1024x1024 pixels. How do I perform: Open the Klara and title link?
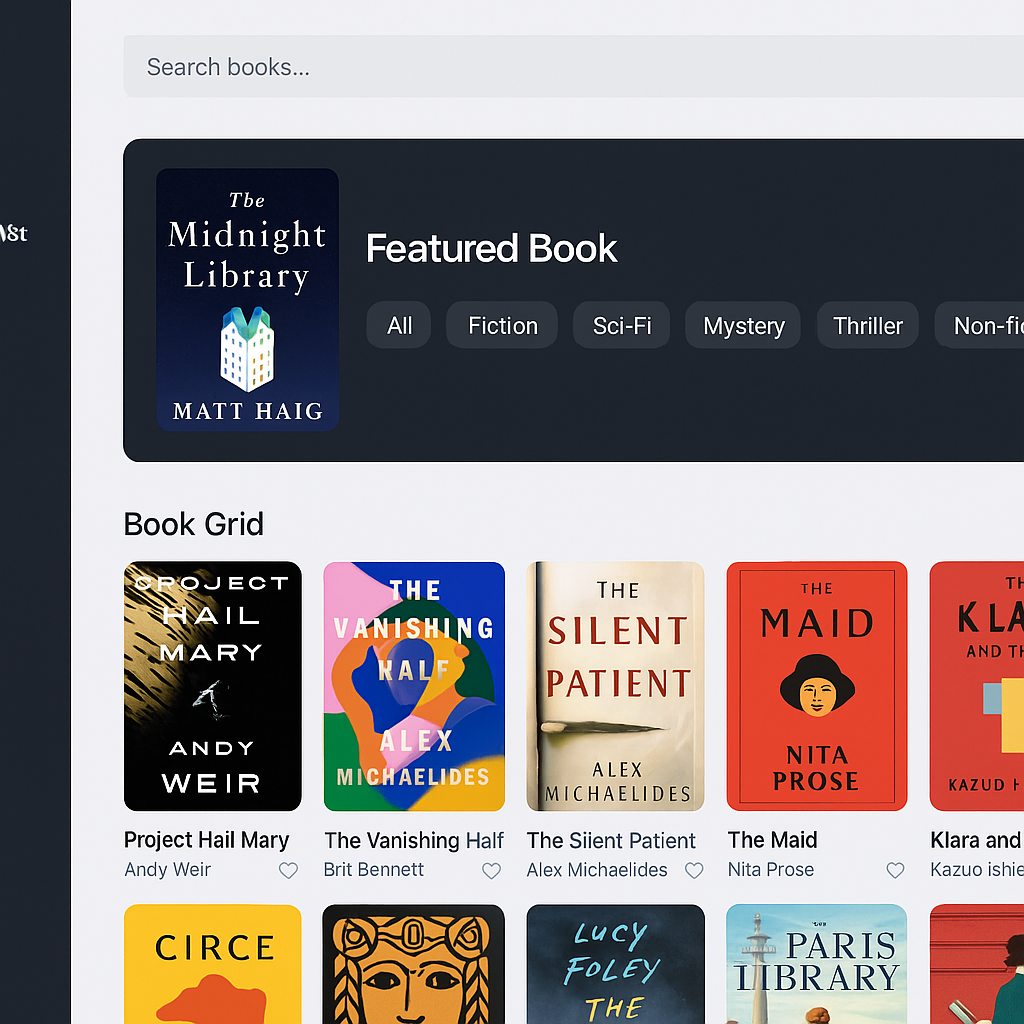977,840
